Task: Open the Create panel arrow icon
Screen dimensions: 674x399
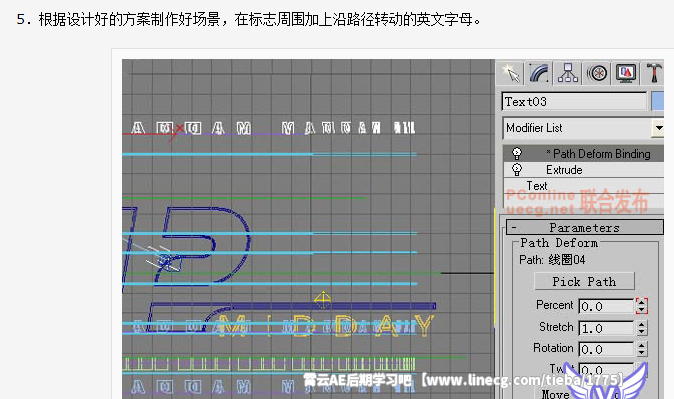Action: point(510,73)
